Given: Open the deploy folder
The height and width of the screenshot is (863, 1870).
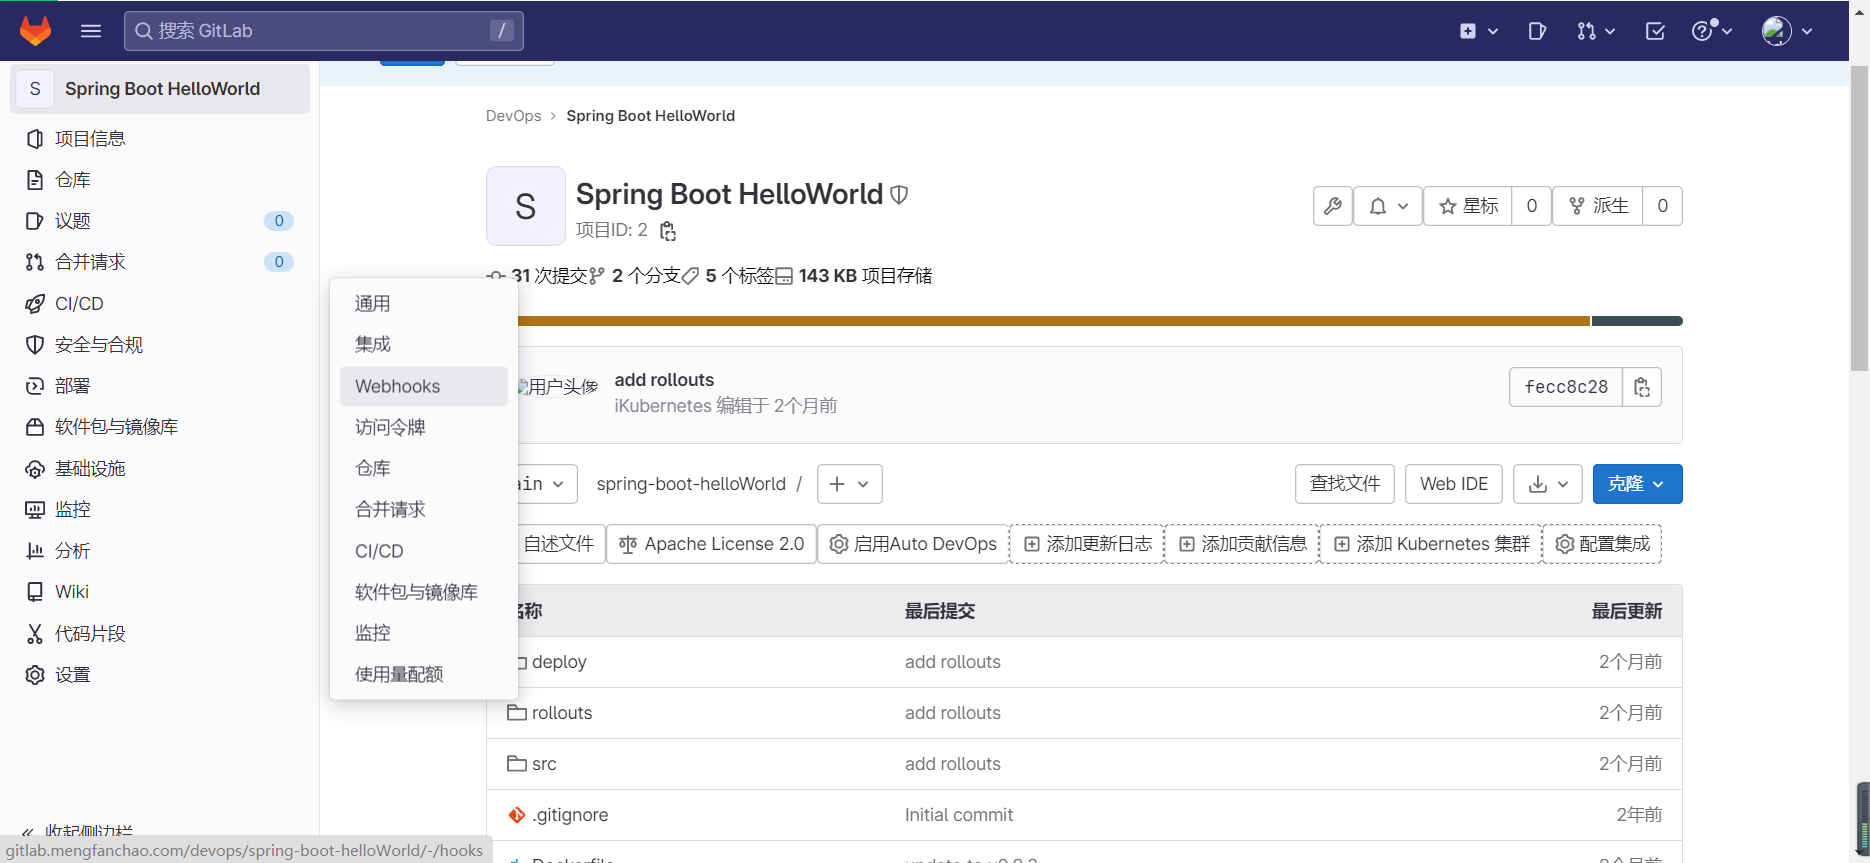Looking at the screenshot, I should click(559, 662).
